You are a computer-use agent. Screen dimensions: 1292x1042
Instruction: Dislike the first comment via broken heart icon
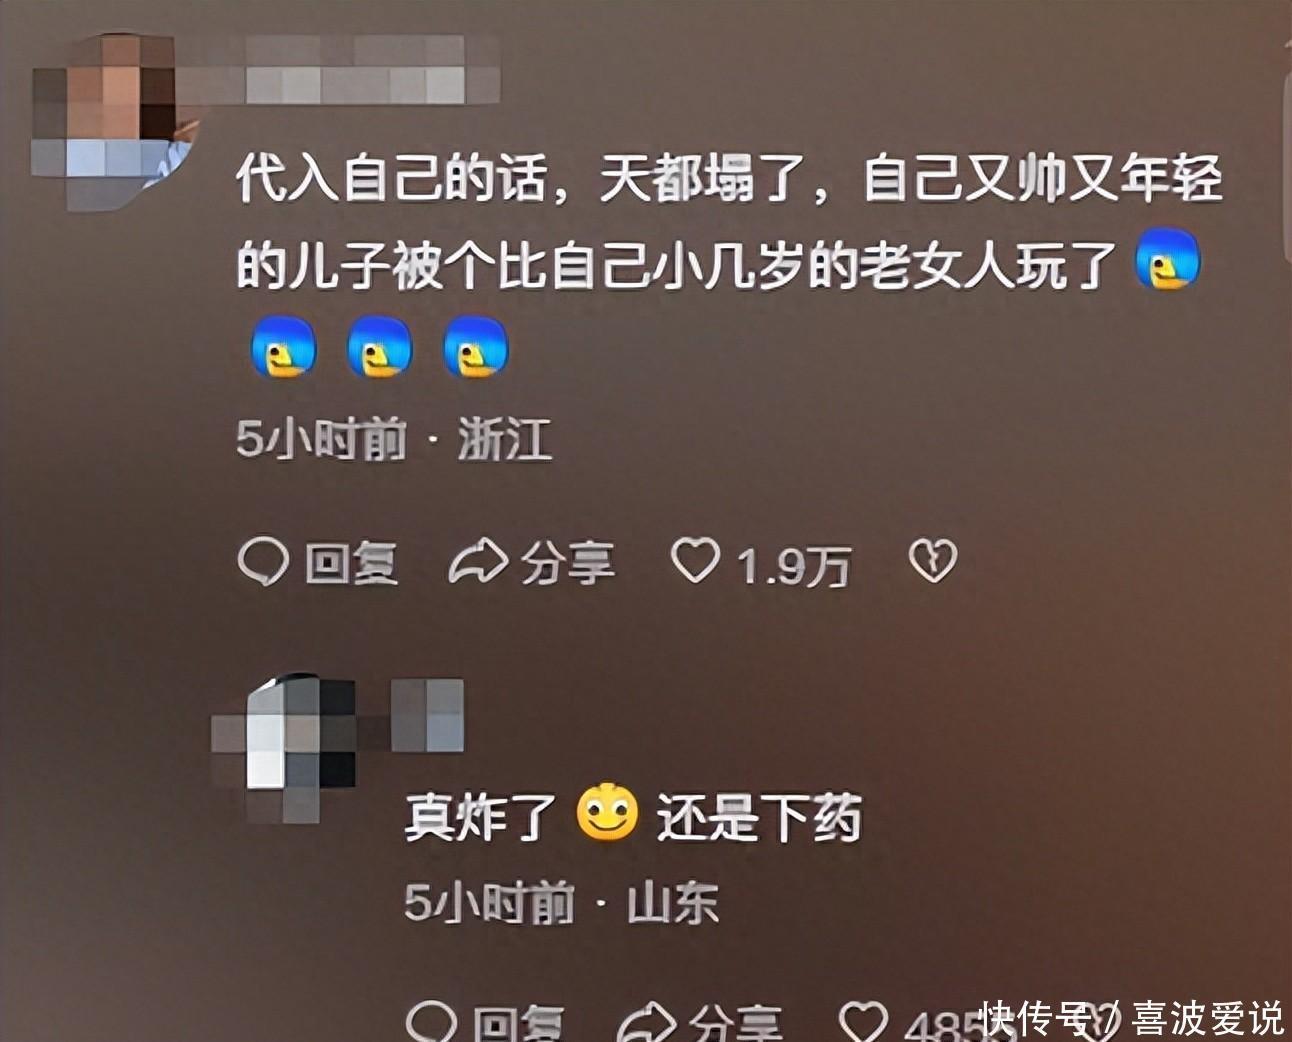click(x=932, y=562)
